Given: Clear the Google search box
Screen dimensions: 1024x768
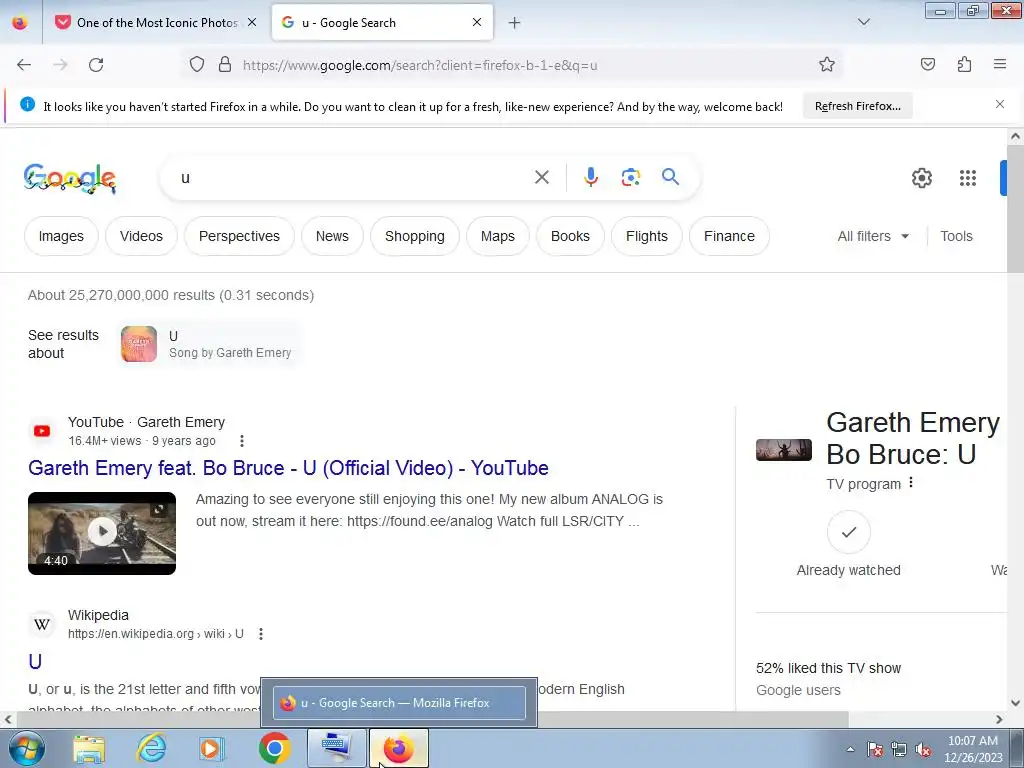Looking at the screenshot, I should pos(541,177).
